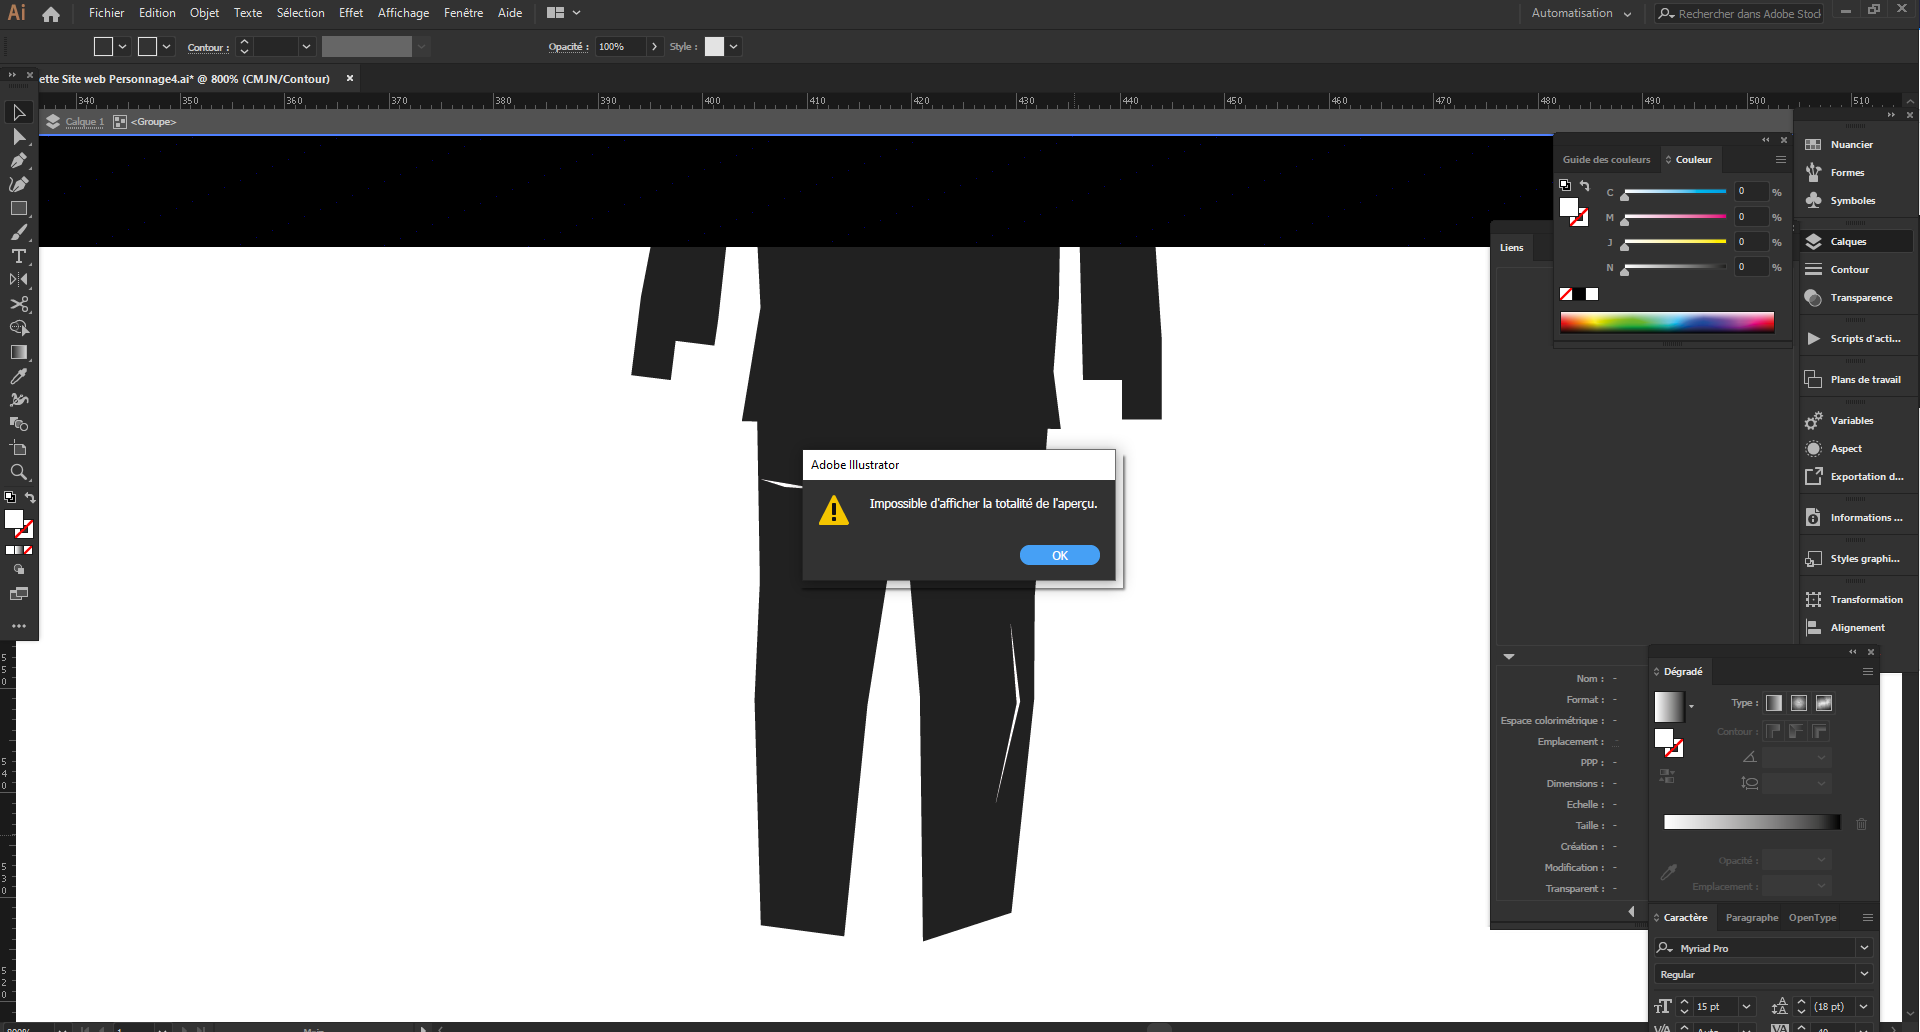
Task: Expand the Regular font style dropdown
Action: (1864, 974)
